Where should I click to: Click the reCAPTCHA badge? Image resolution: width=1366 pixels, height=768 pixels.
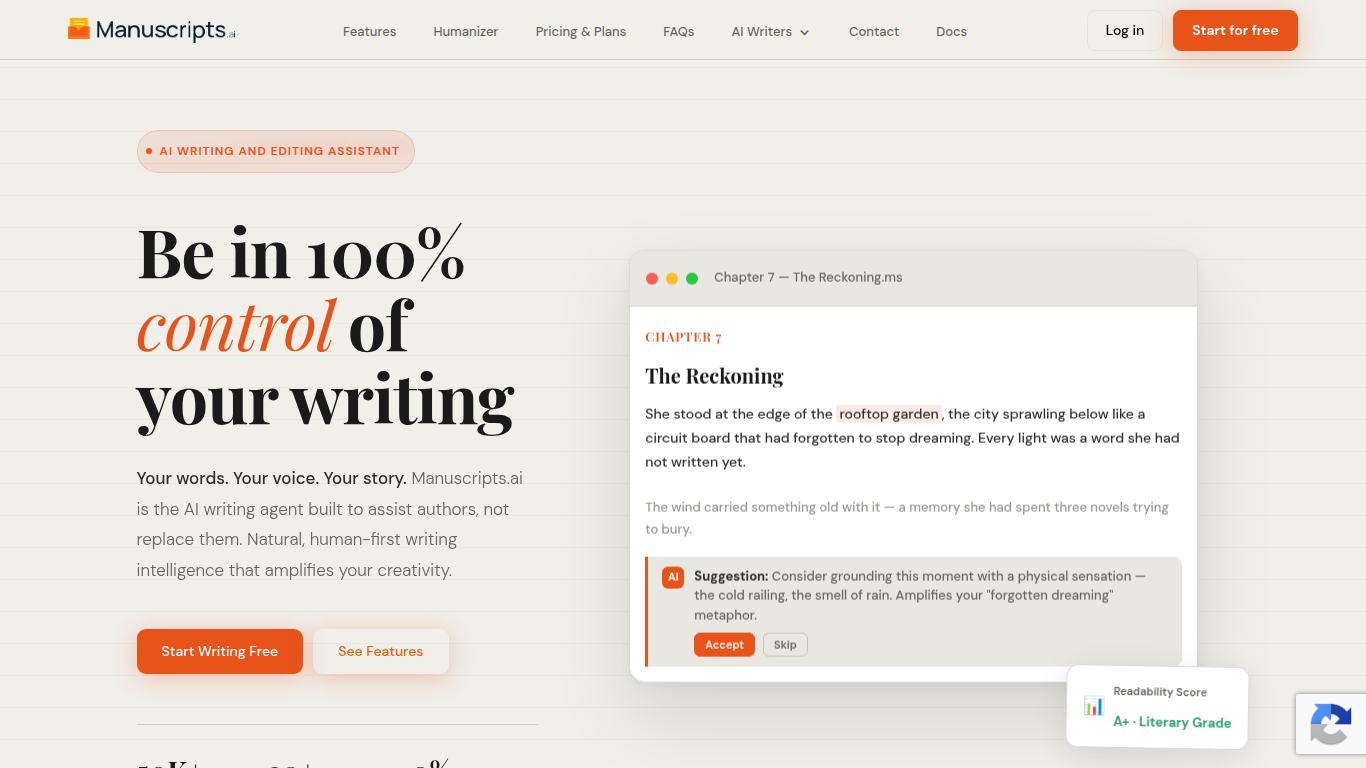coord(1331,723)
